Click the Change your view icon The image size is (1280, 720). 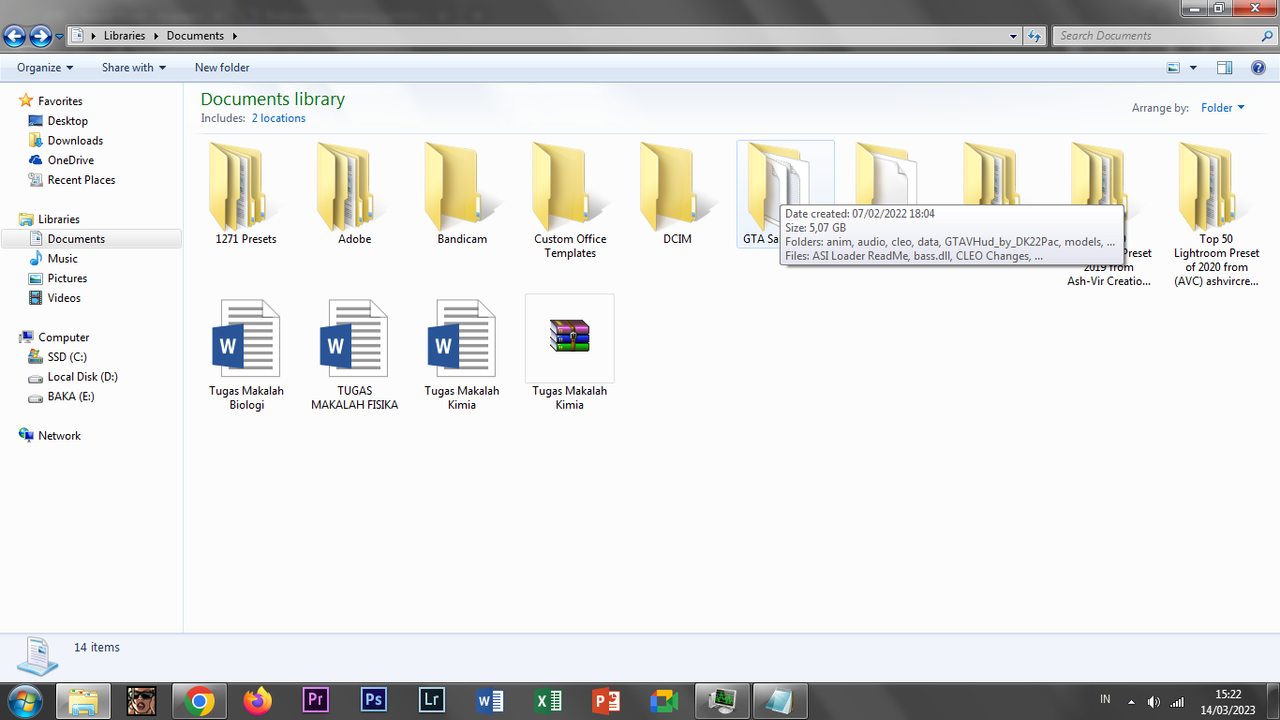[x=1173, y=68]
